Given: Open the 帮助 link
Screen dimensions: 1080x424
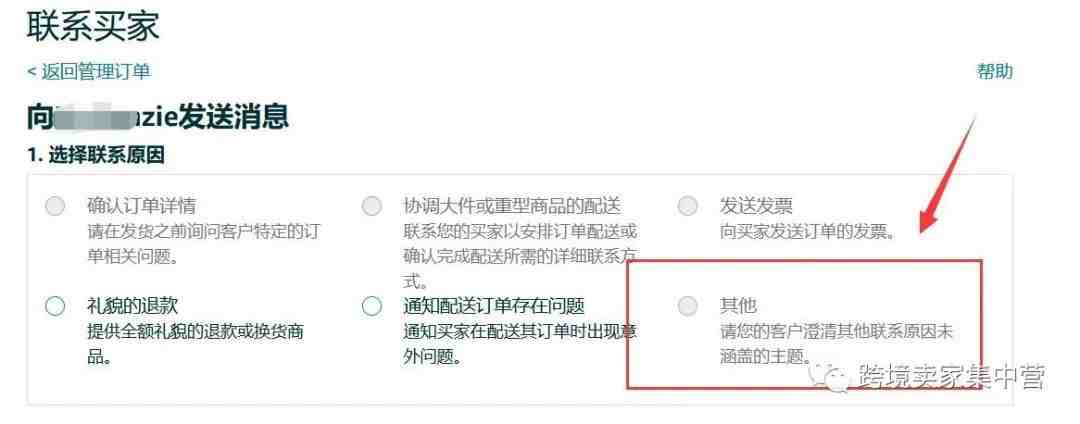Looking at the screenshot, I should (x=995, y=71).
